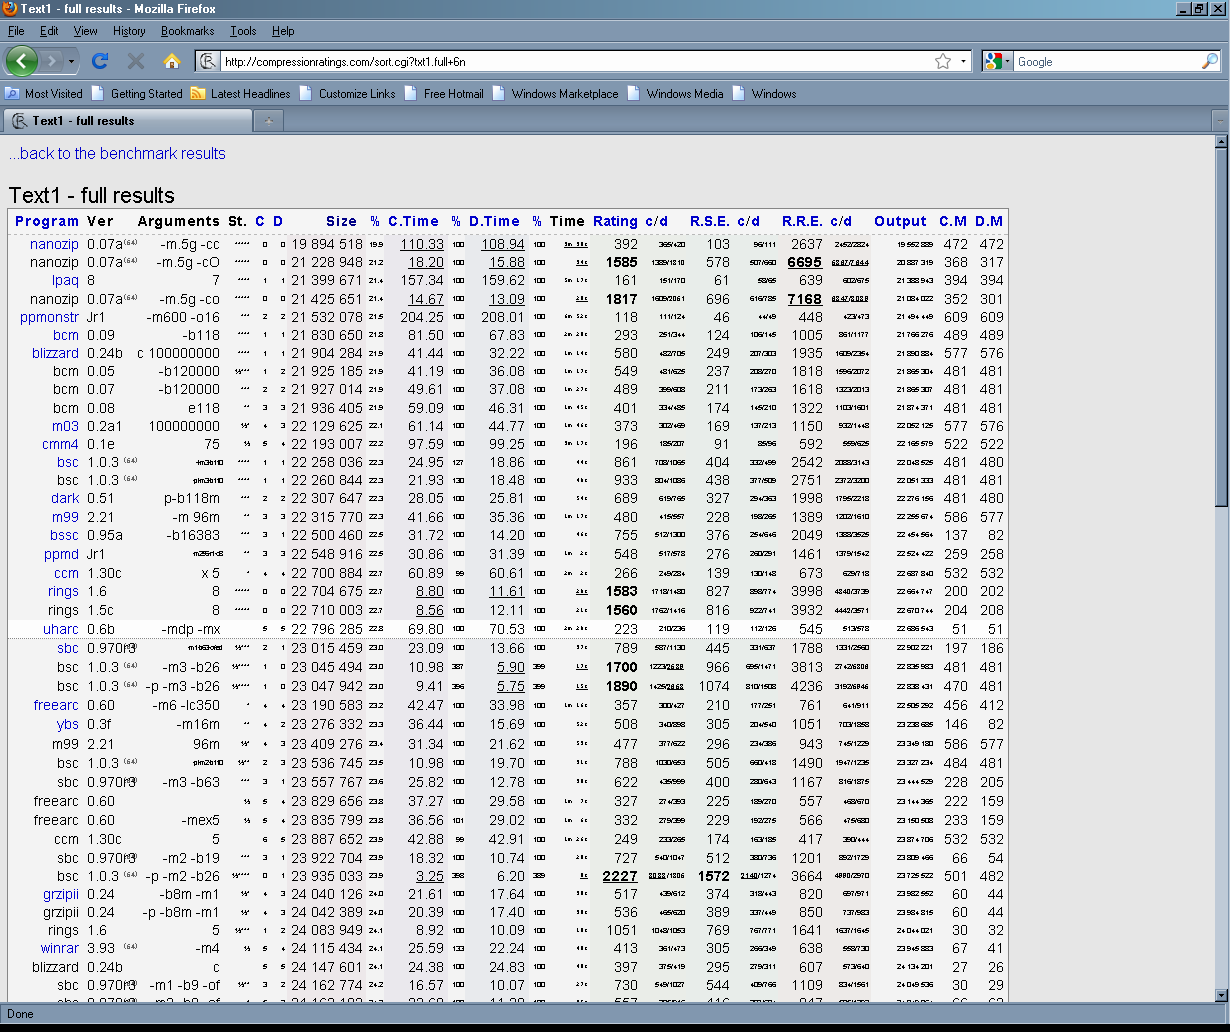Open the Bookmarks menu

click(x=187, y=31)
